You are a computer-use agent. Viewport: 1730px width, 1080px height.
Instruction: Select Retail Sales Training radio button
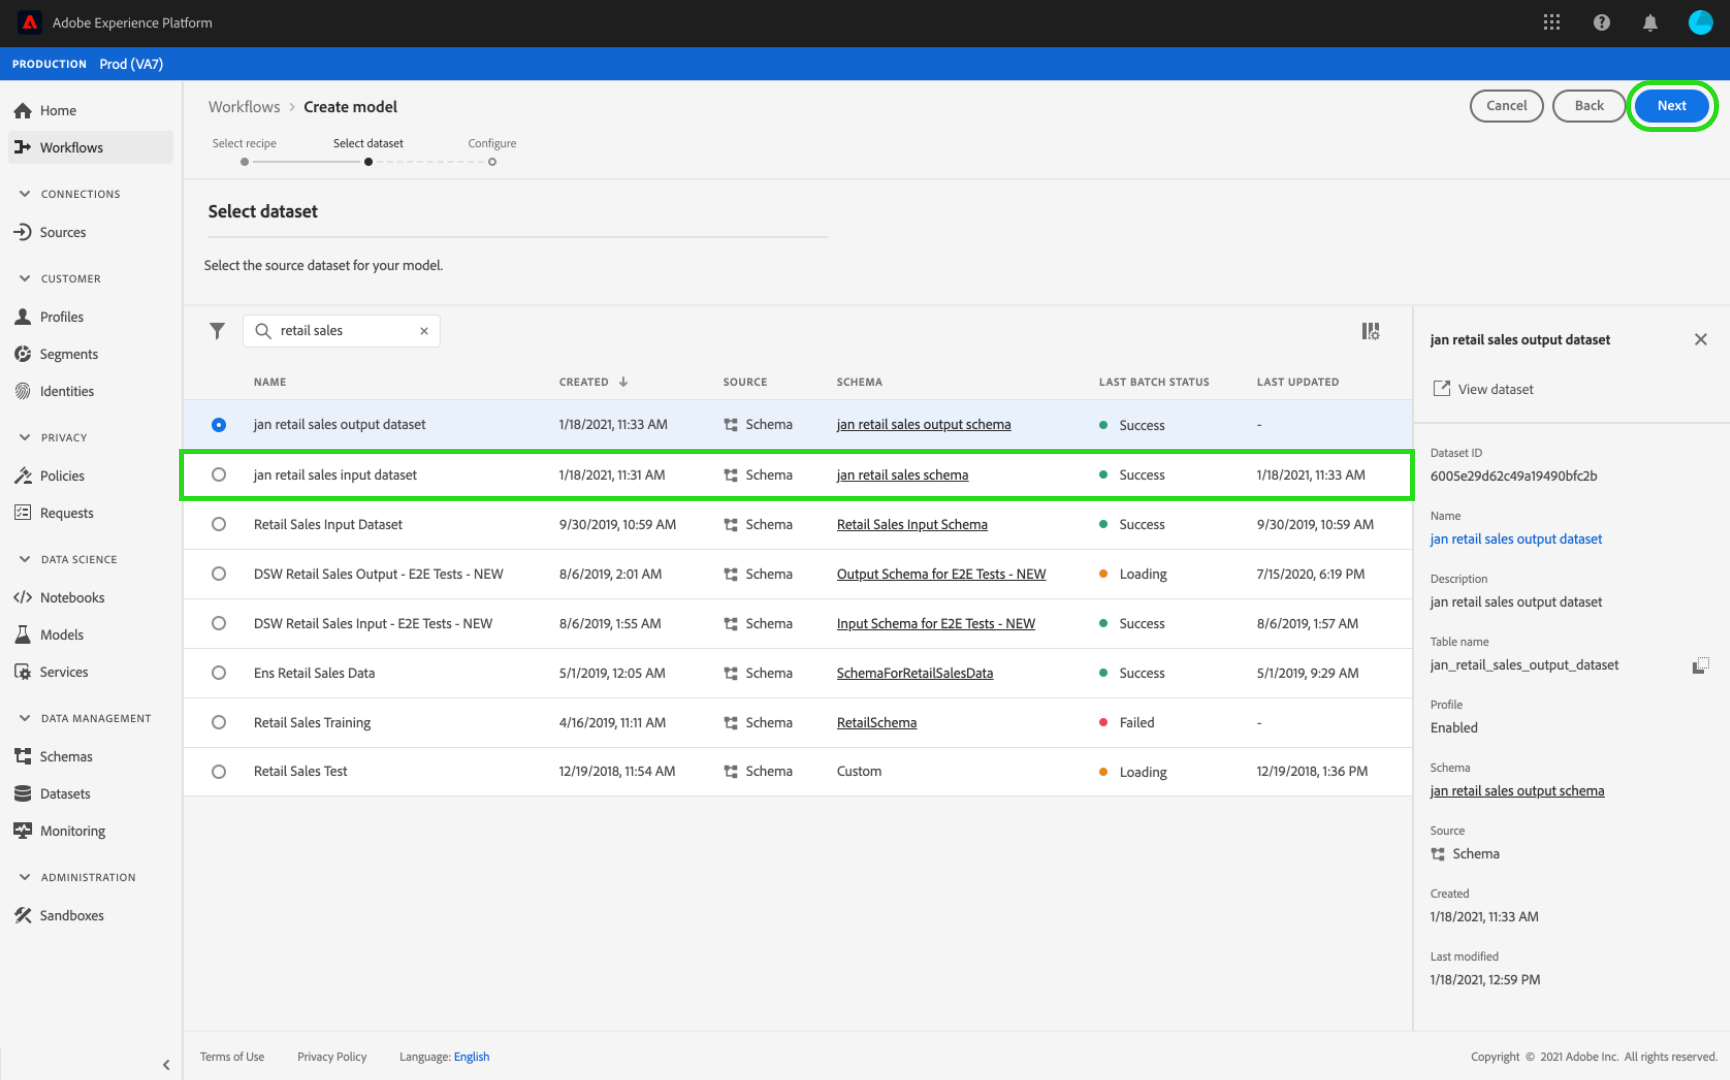[219, 722]
